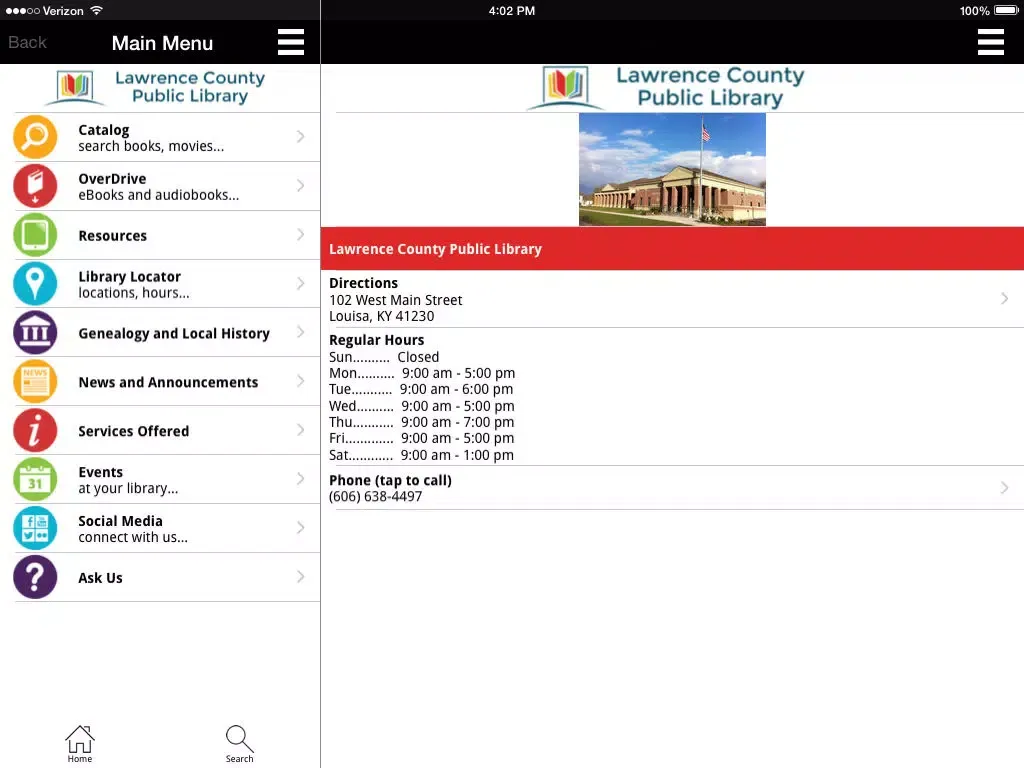Expand the Events row chevron

(300, 479)
